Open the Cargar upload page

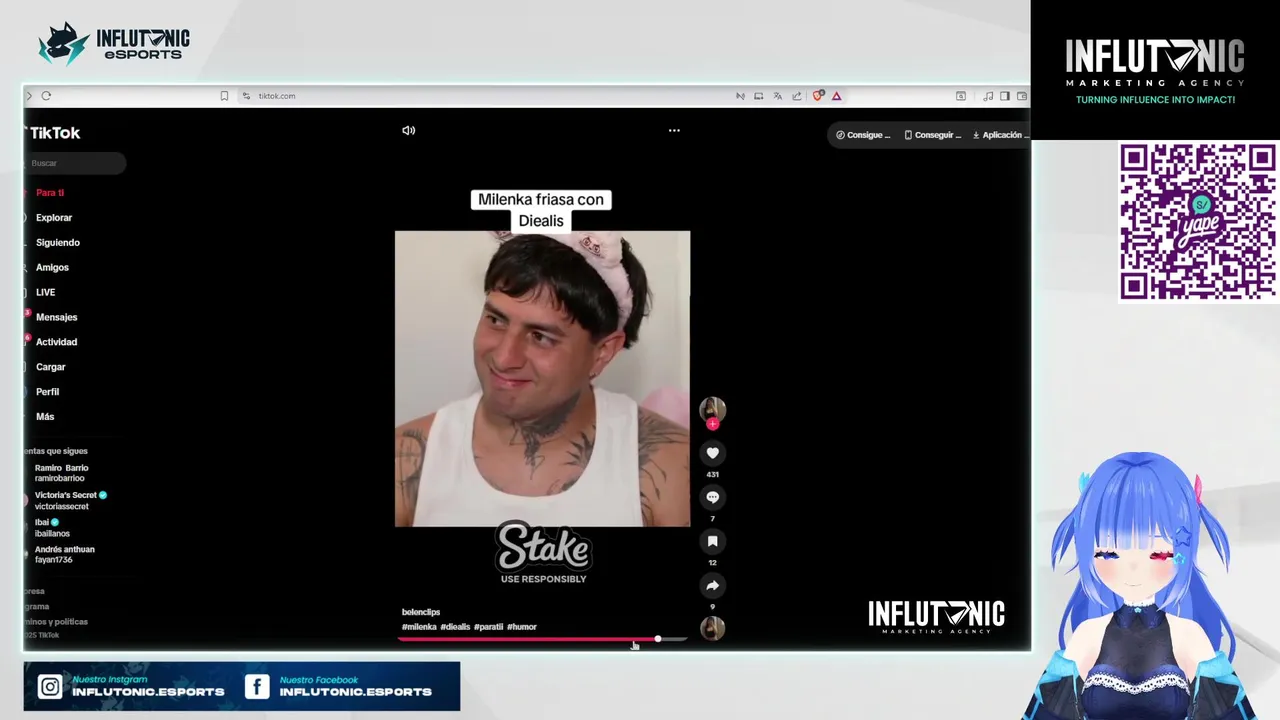[x=50, y=367]
